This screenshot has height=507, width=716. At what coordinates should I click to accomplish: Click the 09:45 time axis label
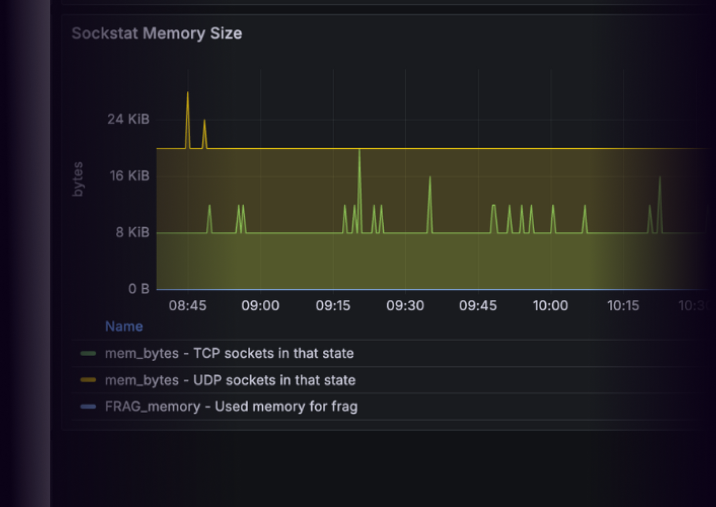click(x=478, y=306)
